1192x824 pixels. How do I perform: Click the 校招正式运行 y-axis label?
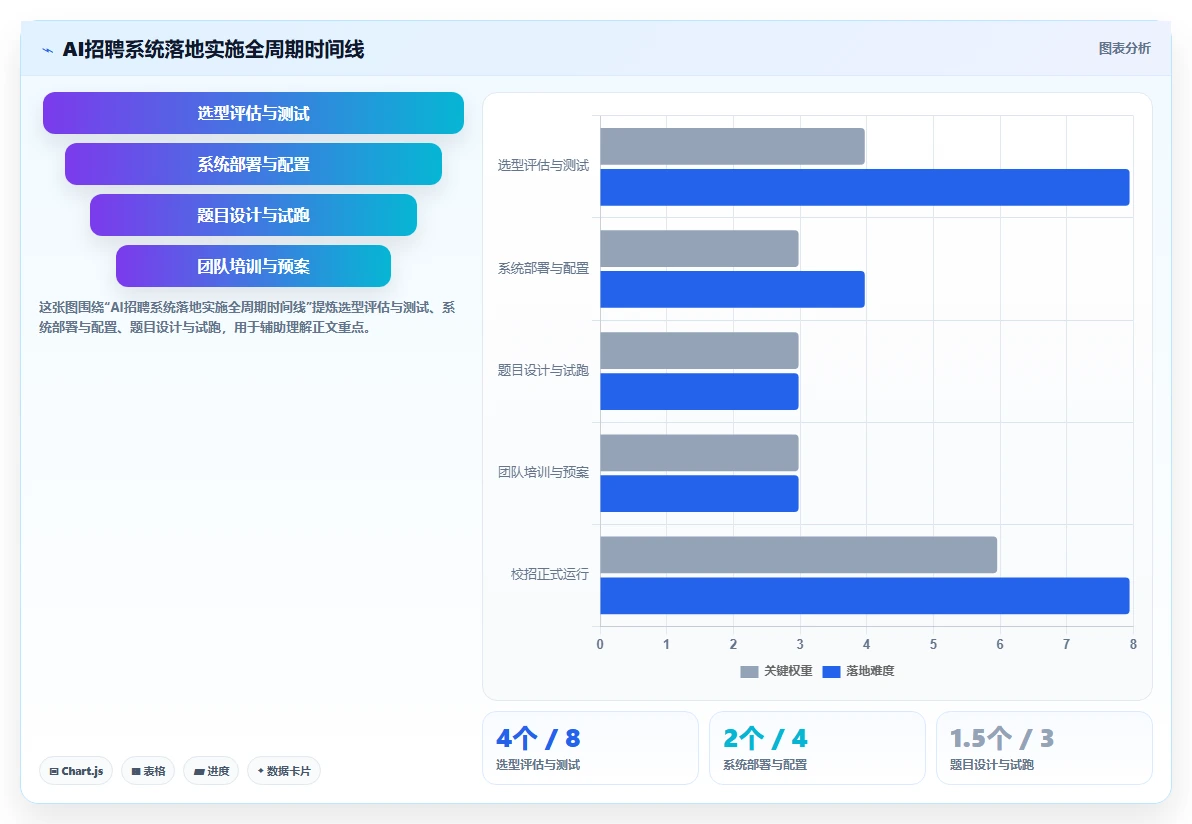(x=550, y=575)
